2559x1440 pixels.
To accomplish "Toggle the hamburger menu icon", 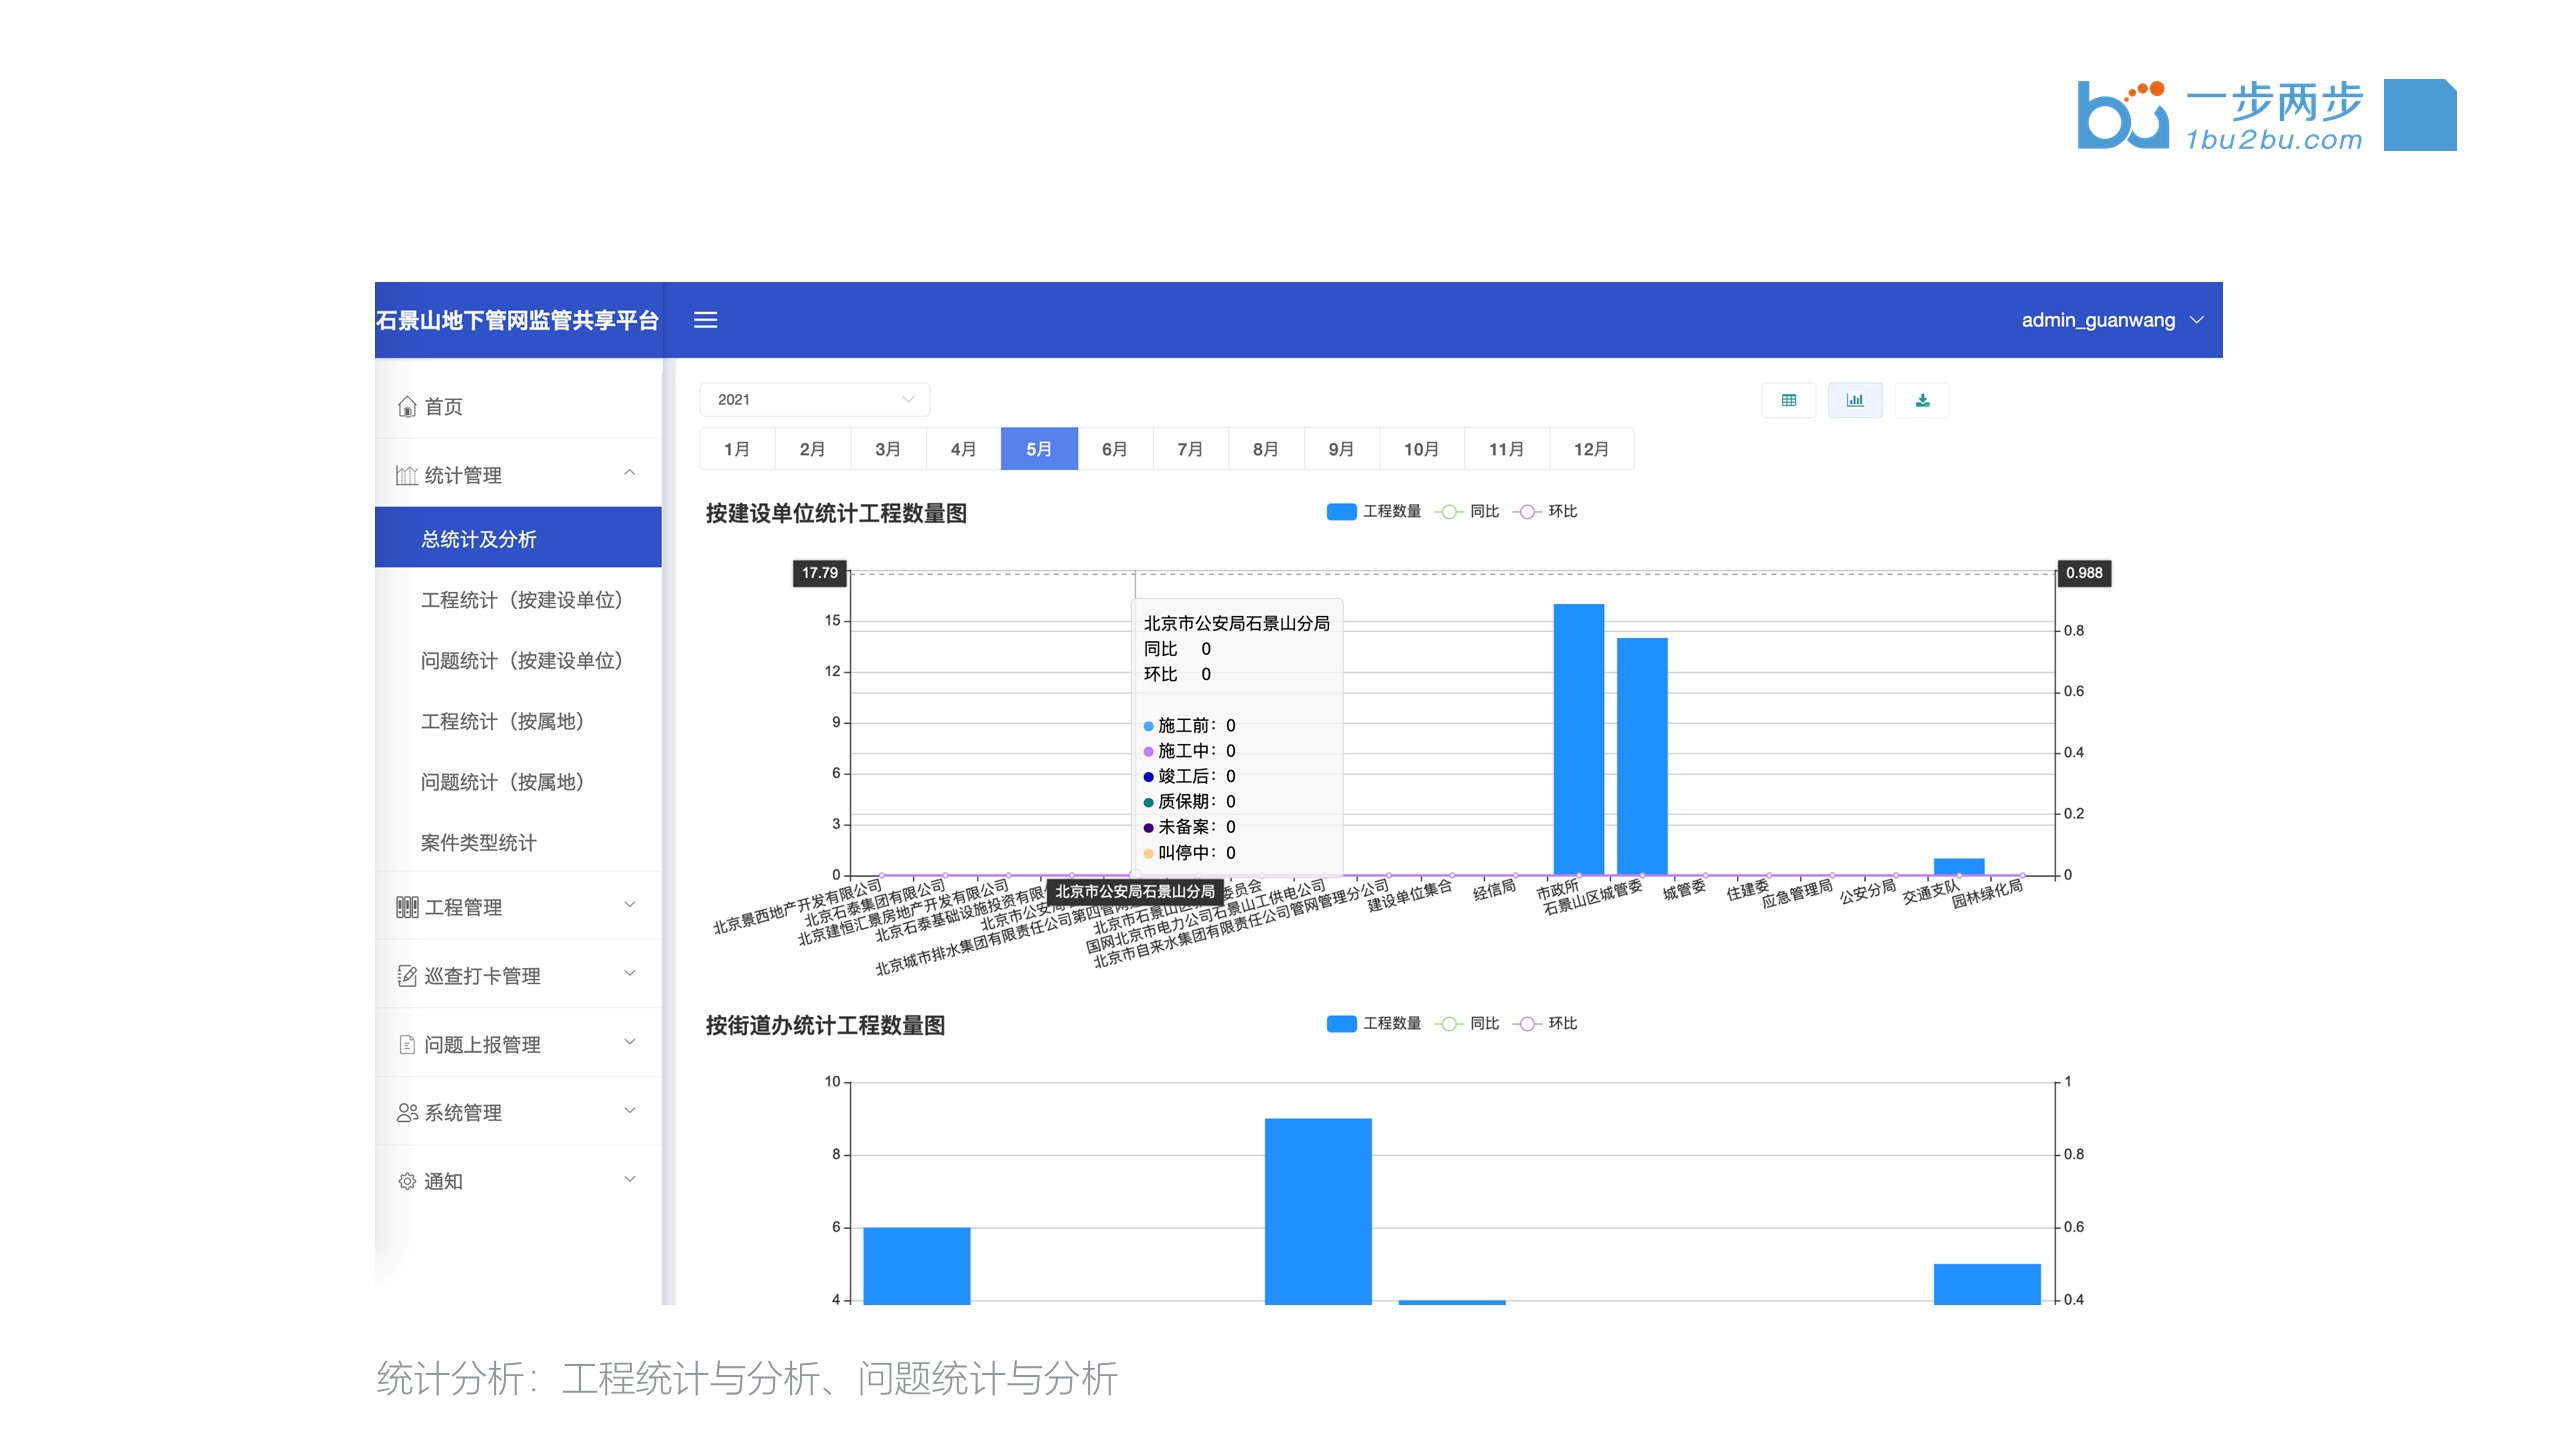I will click(705, 320).
